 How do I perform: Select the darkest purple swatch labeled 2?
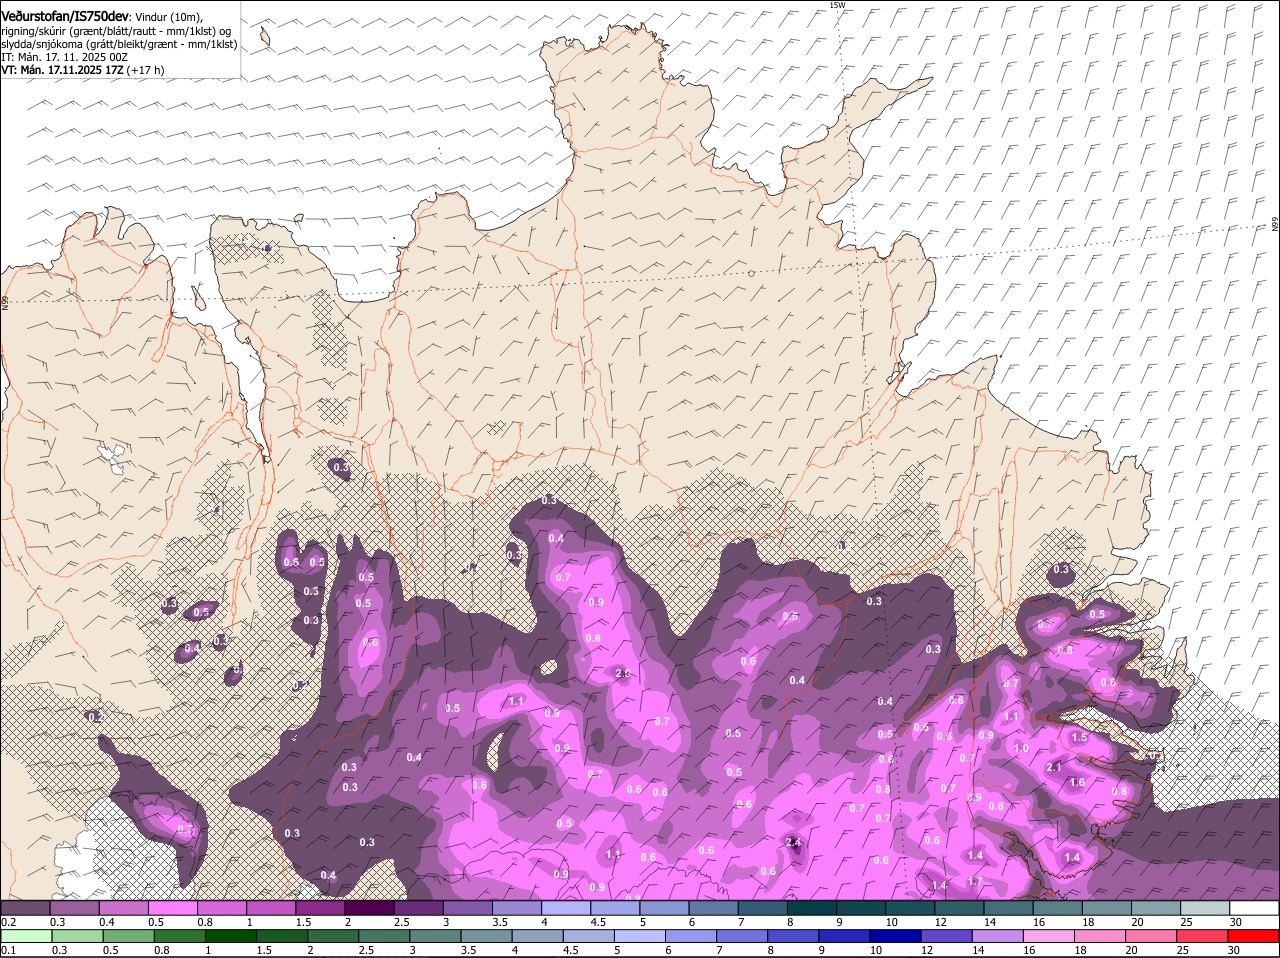(x=369, y=907)
